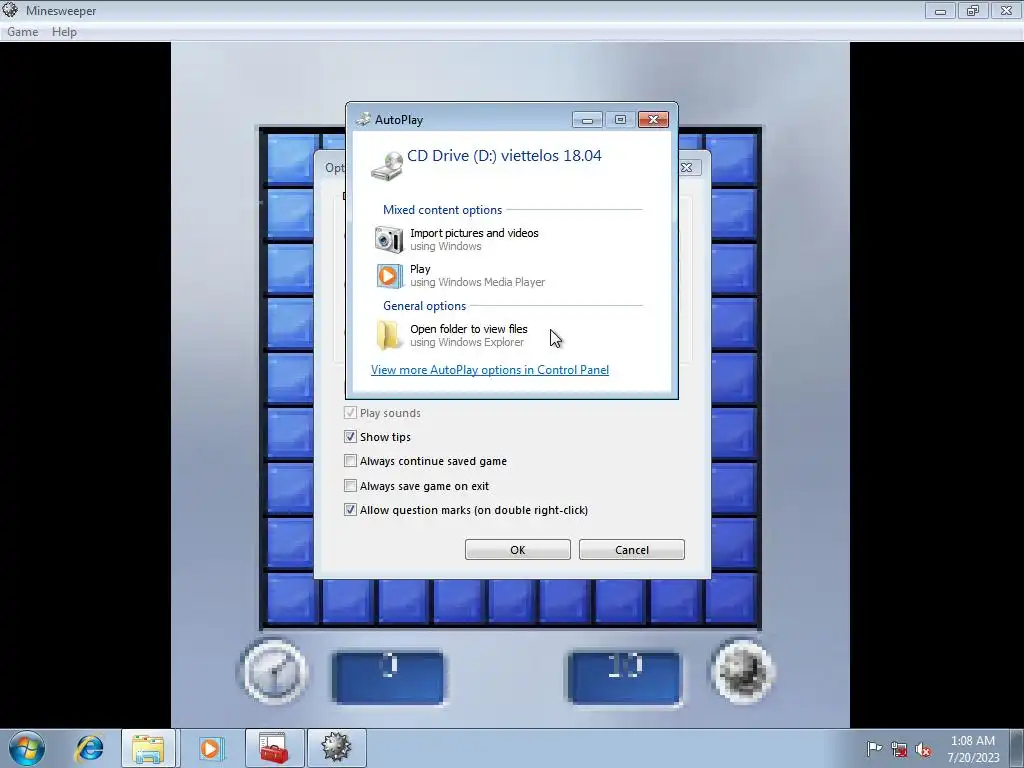The height and width of the screenshot is (768, 1024).
Task: Click the CD Drive (D:) disc icon
Action: (x=387, y=165)
